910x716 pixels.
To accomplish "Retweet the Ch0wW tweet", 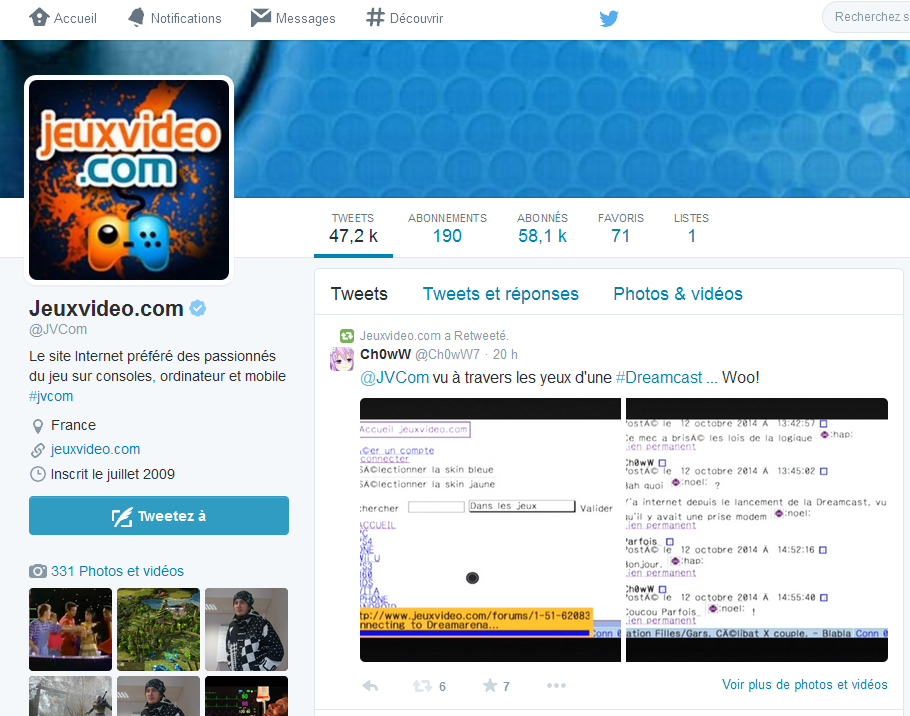I will [422, 686].
